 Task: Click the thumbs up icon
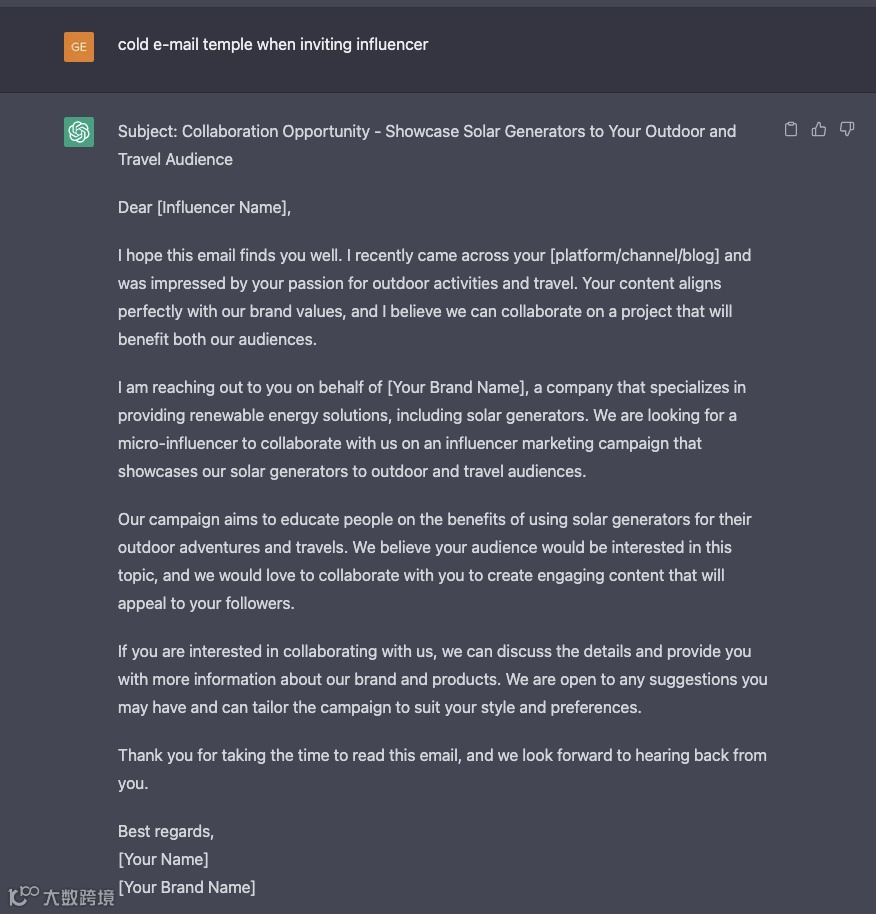click(819, 129)
